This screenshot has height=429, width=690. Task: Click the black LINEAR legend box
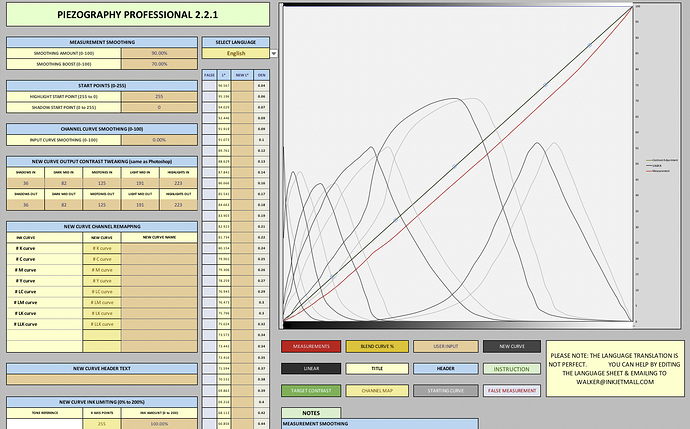[x=311, y=369]
